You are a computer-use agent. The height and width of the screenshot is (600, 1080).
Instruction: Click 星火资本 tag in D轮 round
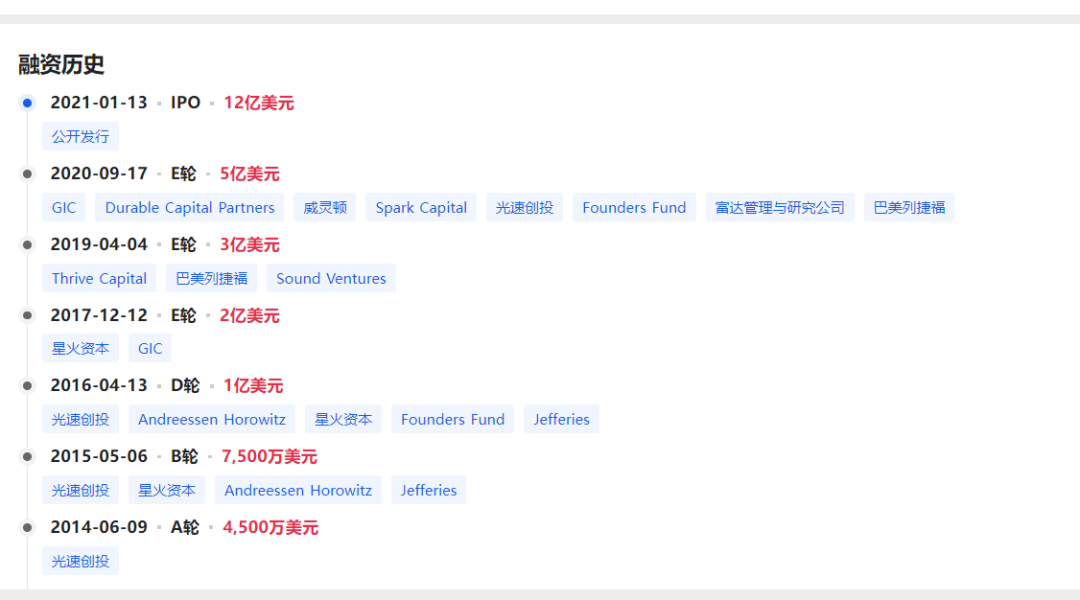coord(344,420)
